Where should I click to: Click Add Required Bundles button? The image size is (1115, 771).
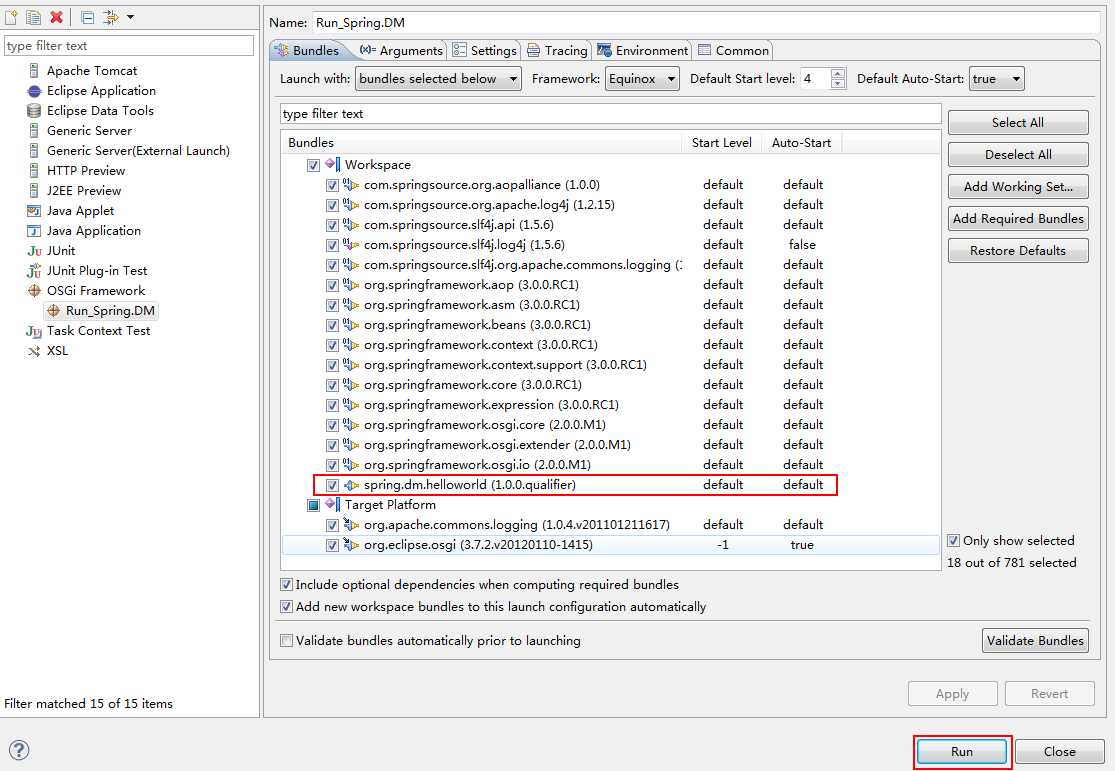pos(1018,218)
